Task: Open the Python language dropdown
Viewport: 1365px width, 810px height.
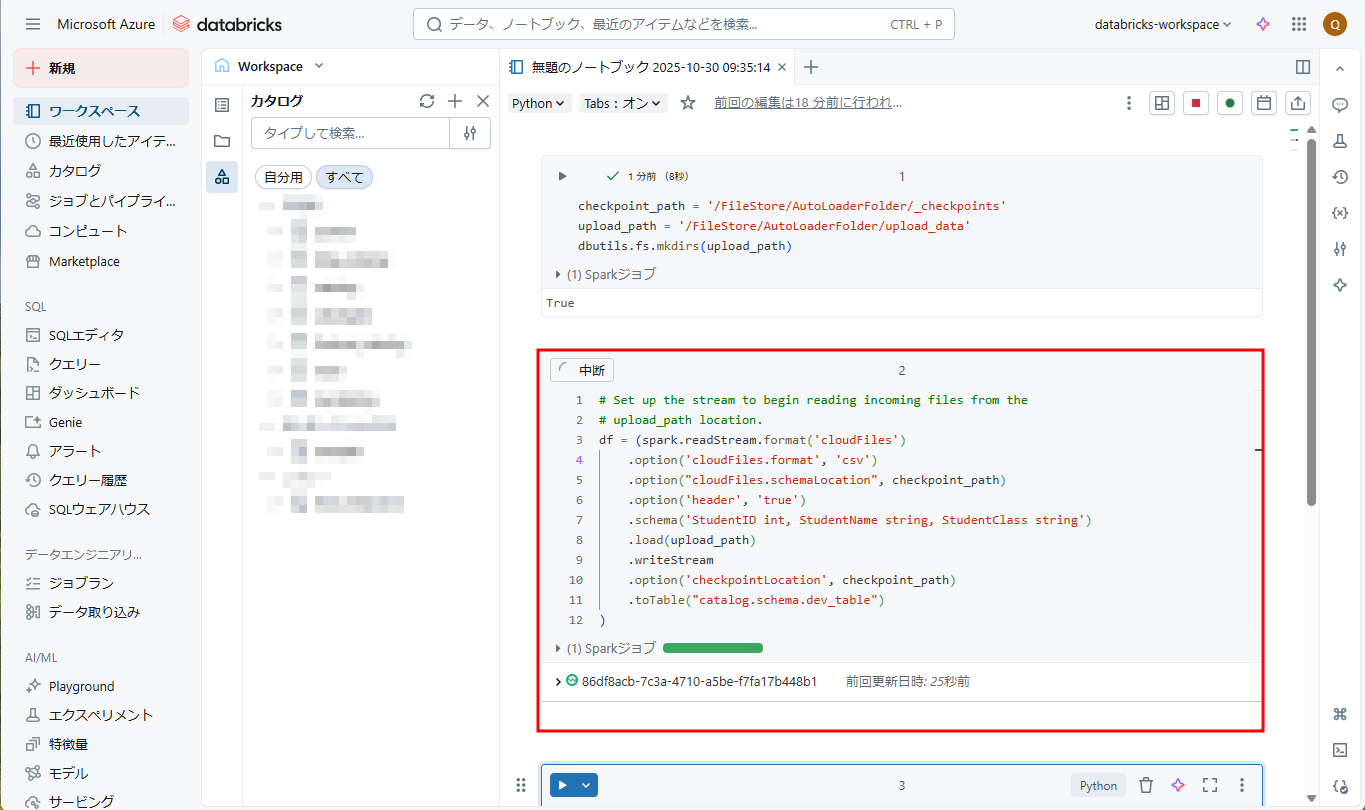Action: [x=539, y=103]
